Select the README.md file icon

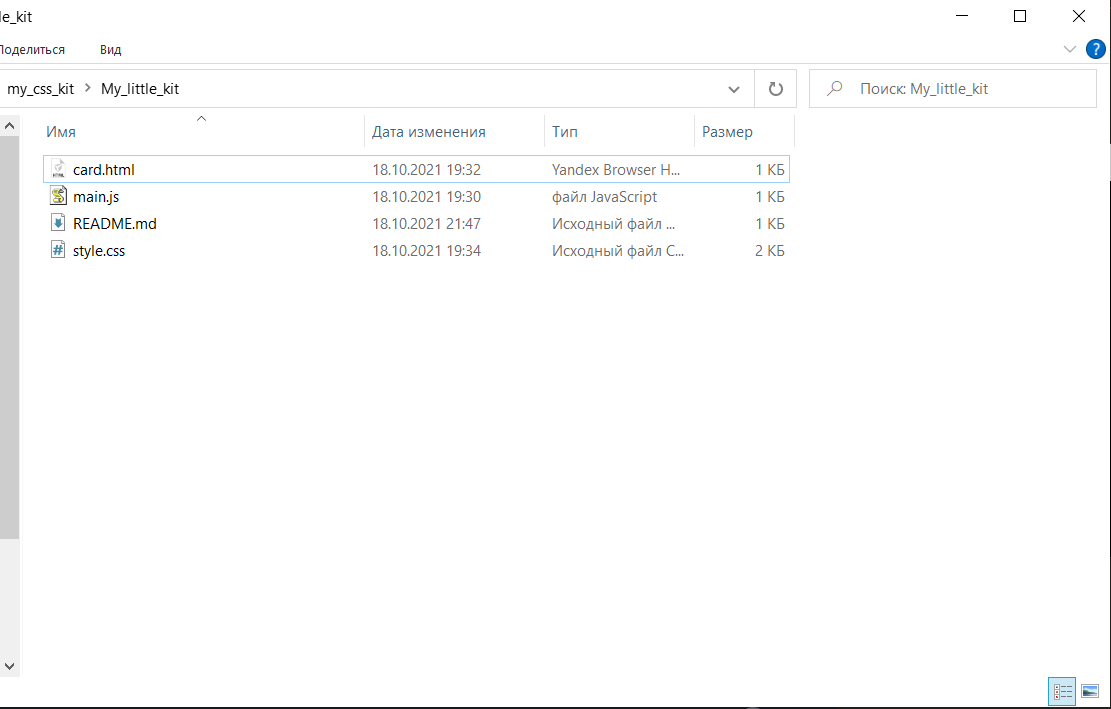point(58,223)
